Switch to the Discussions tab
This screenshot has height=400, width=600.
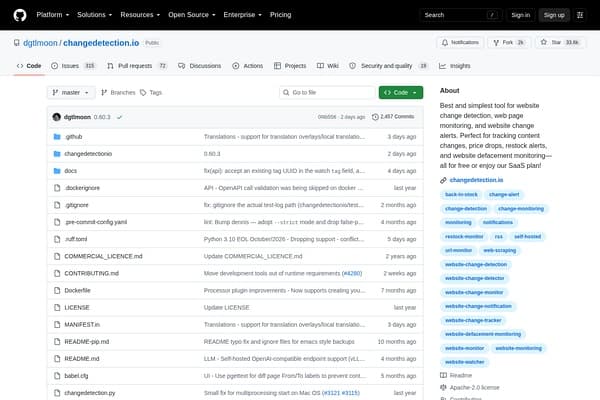[x=200, y=66]
